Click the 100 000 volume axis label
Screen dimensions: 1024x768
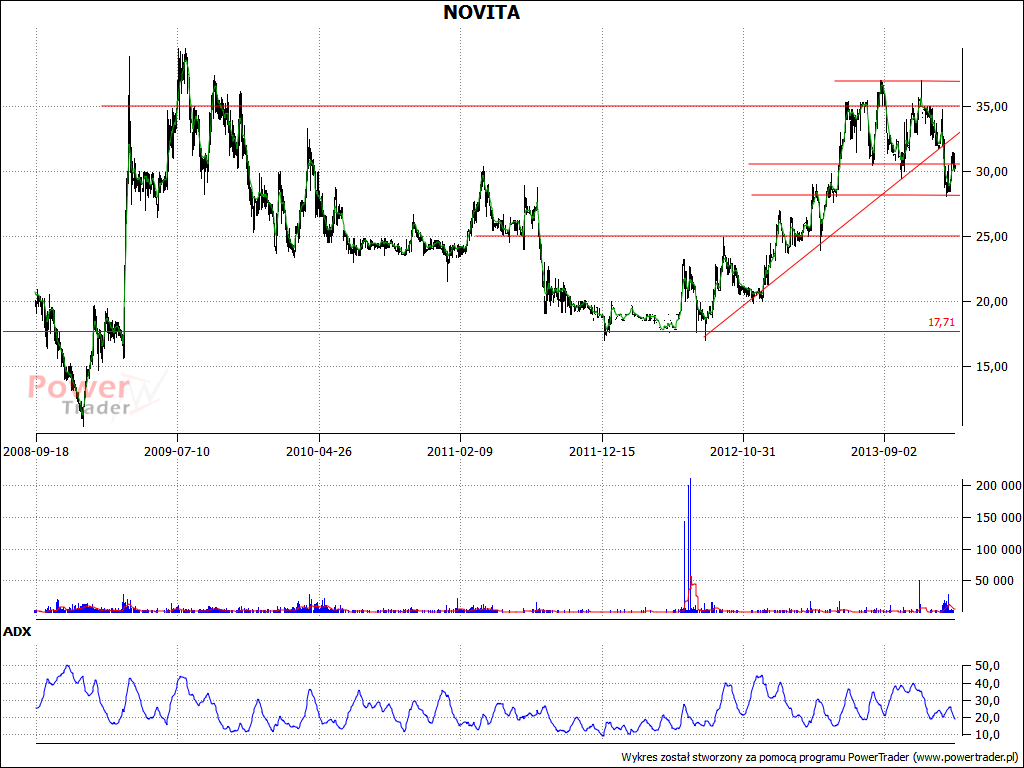point(999,550)
